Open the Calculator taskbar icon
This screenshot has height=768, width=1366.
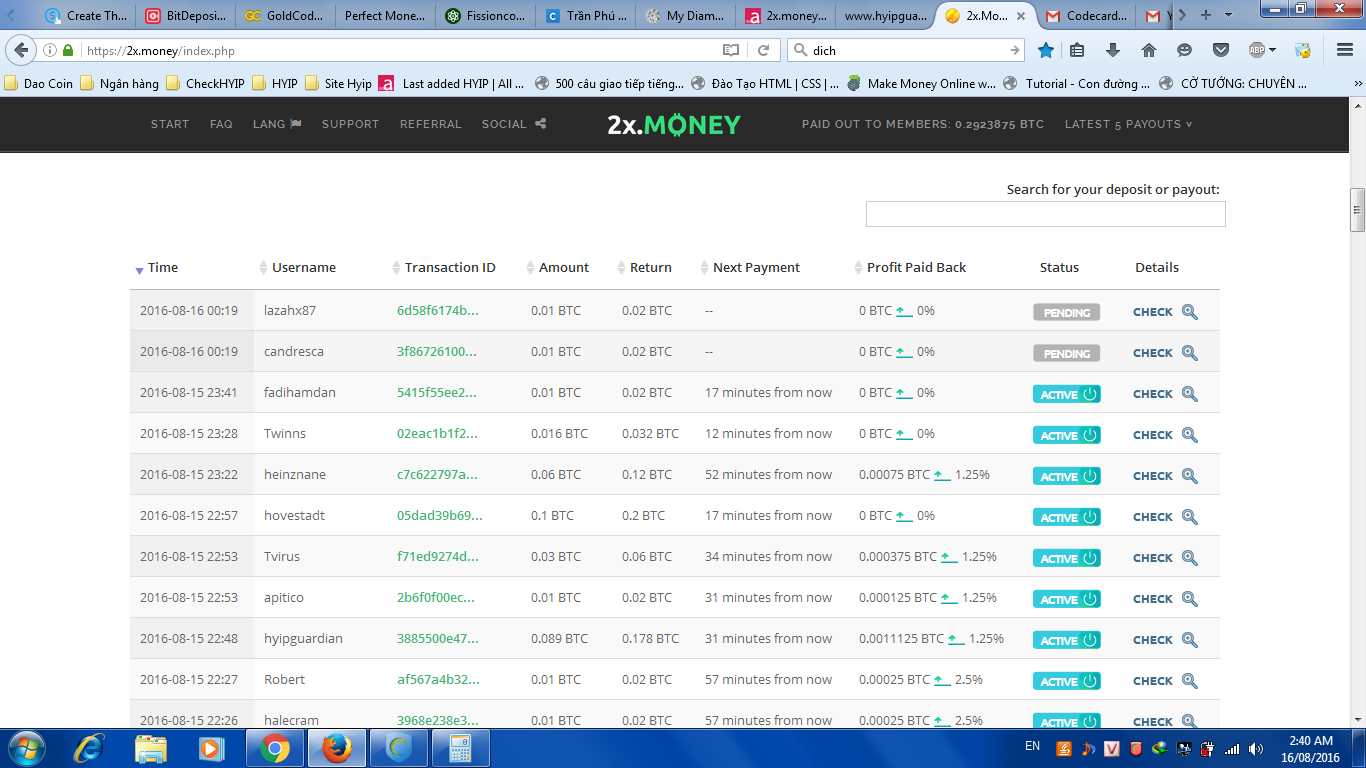point(460,748)
